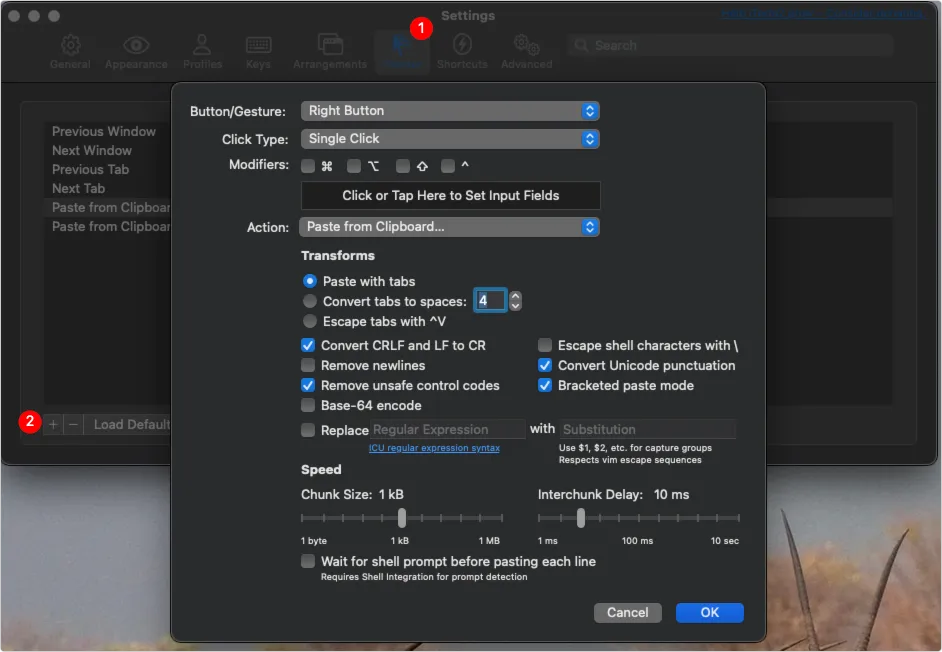Select the highlighted Paste from Clipboard row
Image resolution: width=942 pixels, height=652 pixels.
click(x=108, y=207)
